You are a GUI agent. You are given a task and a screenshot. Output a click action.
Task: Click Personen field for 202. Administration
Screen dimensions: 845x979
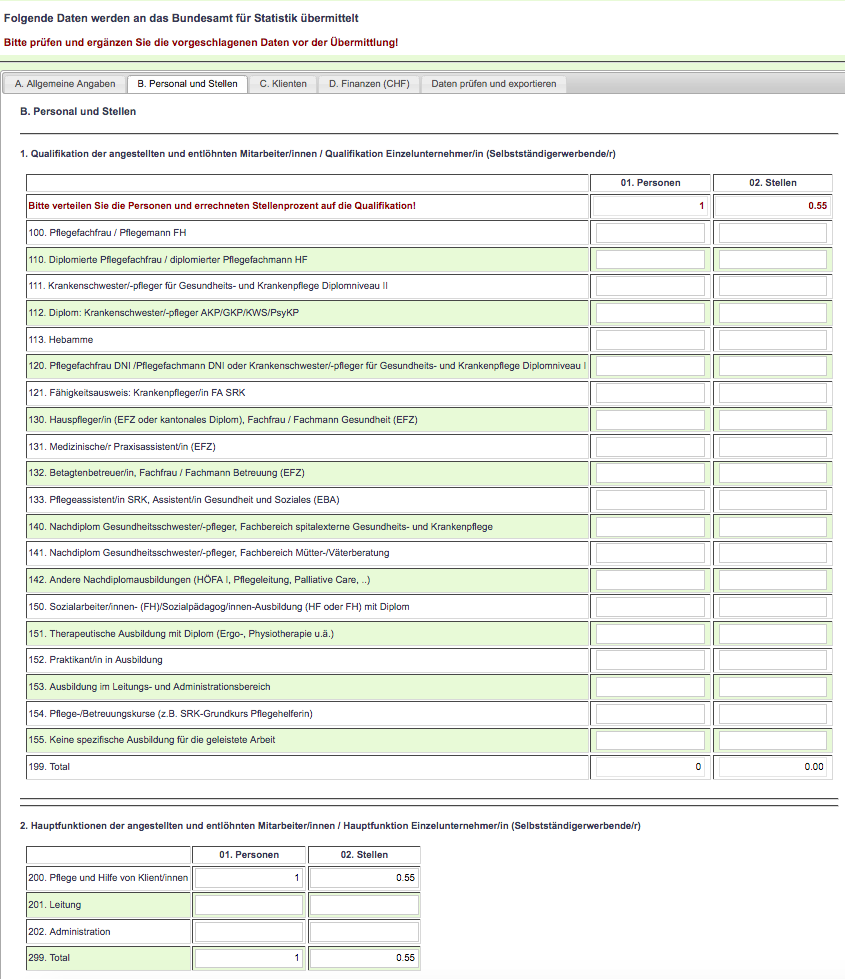pos(248,932)
